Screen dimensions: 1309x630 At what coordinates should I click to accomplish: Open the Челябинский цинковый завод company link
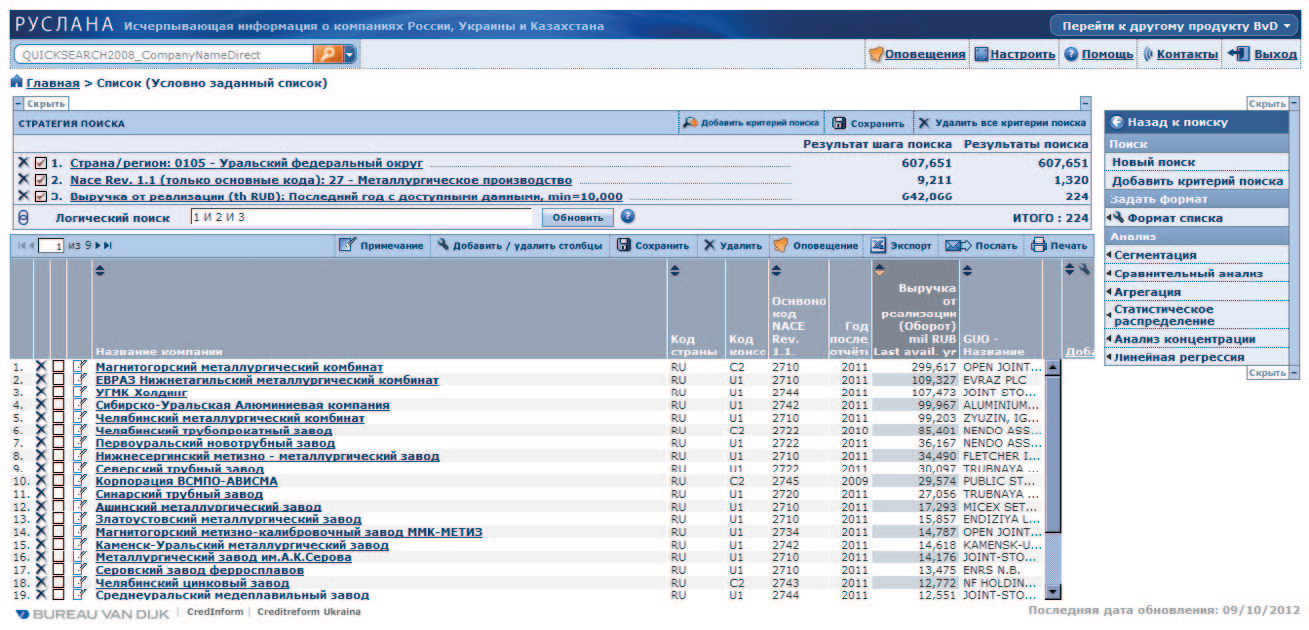coord(192,582)
